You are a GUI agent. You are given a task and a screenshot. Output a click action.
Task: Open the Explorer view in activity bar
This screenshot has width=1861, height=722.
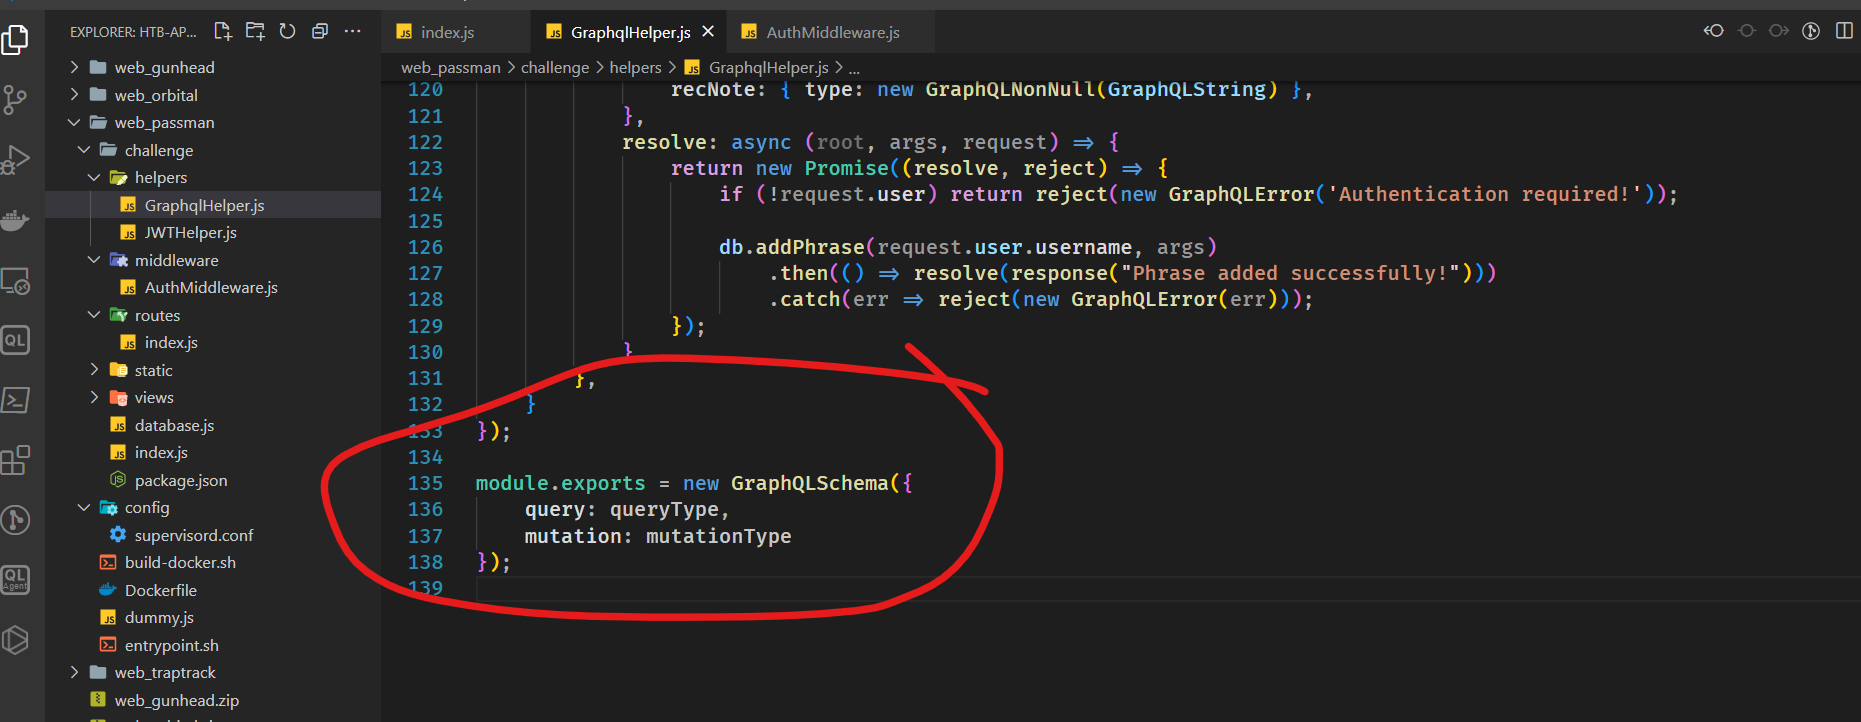click(x=15, y=40)
